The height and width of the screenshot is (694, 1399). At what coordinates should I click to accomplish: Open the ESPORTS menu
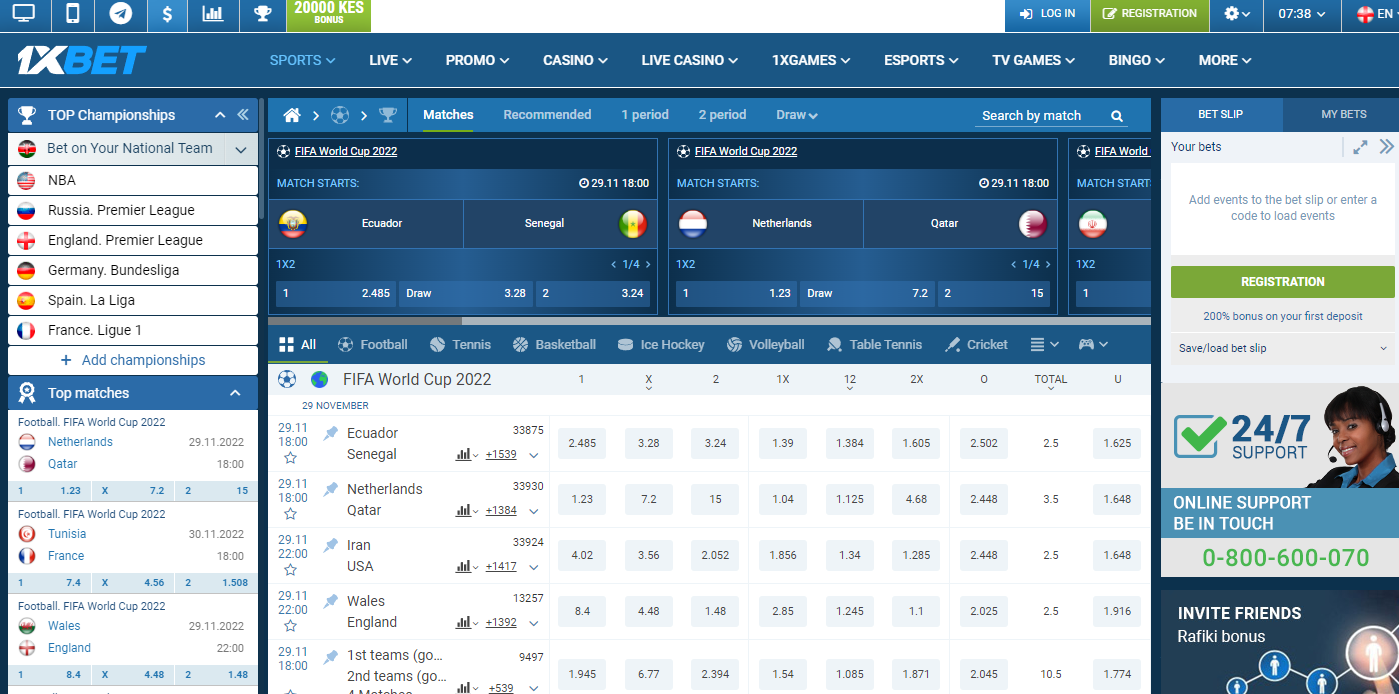921,60
